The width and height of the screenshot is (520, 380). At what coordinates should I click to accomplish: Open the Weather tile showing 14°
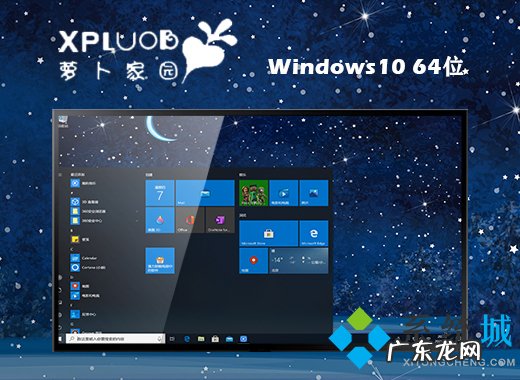pyautogui.click(x=299, y=261)
